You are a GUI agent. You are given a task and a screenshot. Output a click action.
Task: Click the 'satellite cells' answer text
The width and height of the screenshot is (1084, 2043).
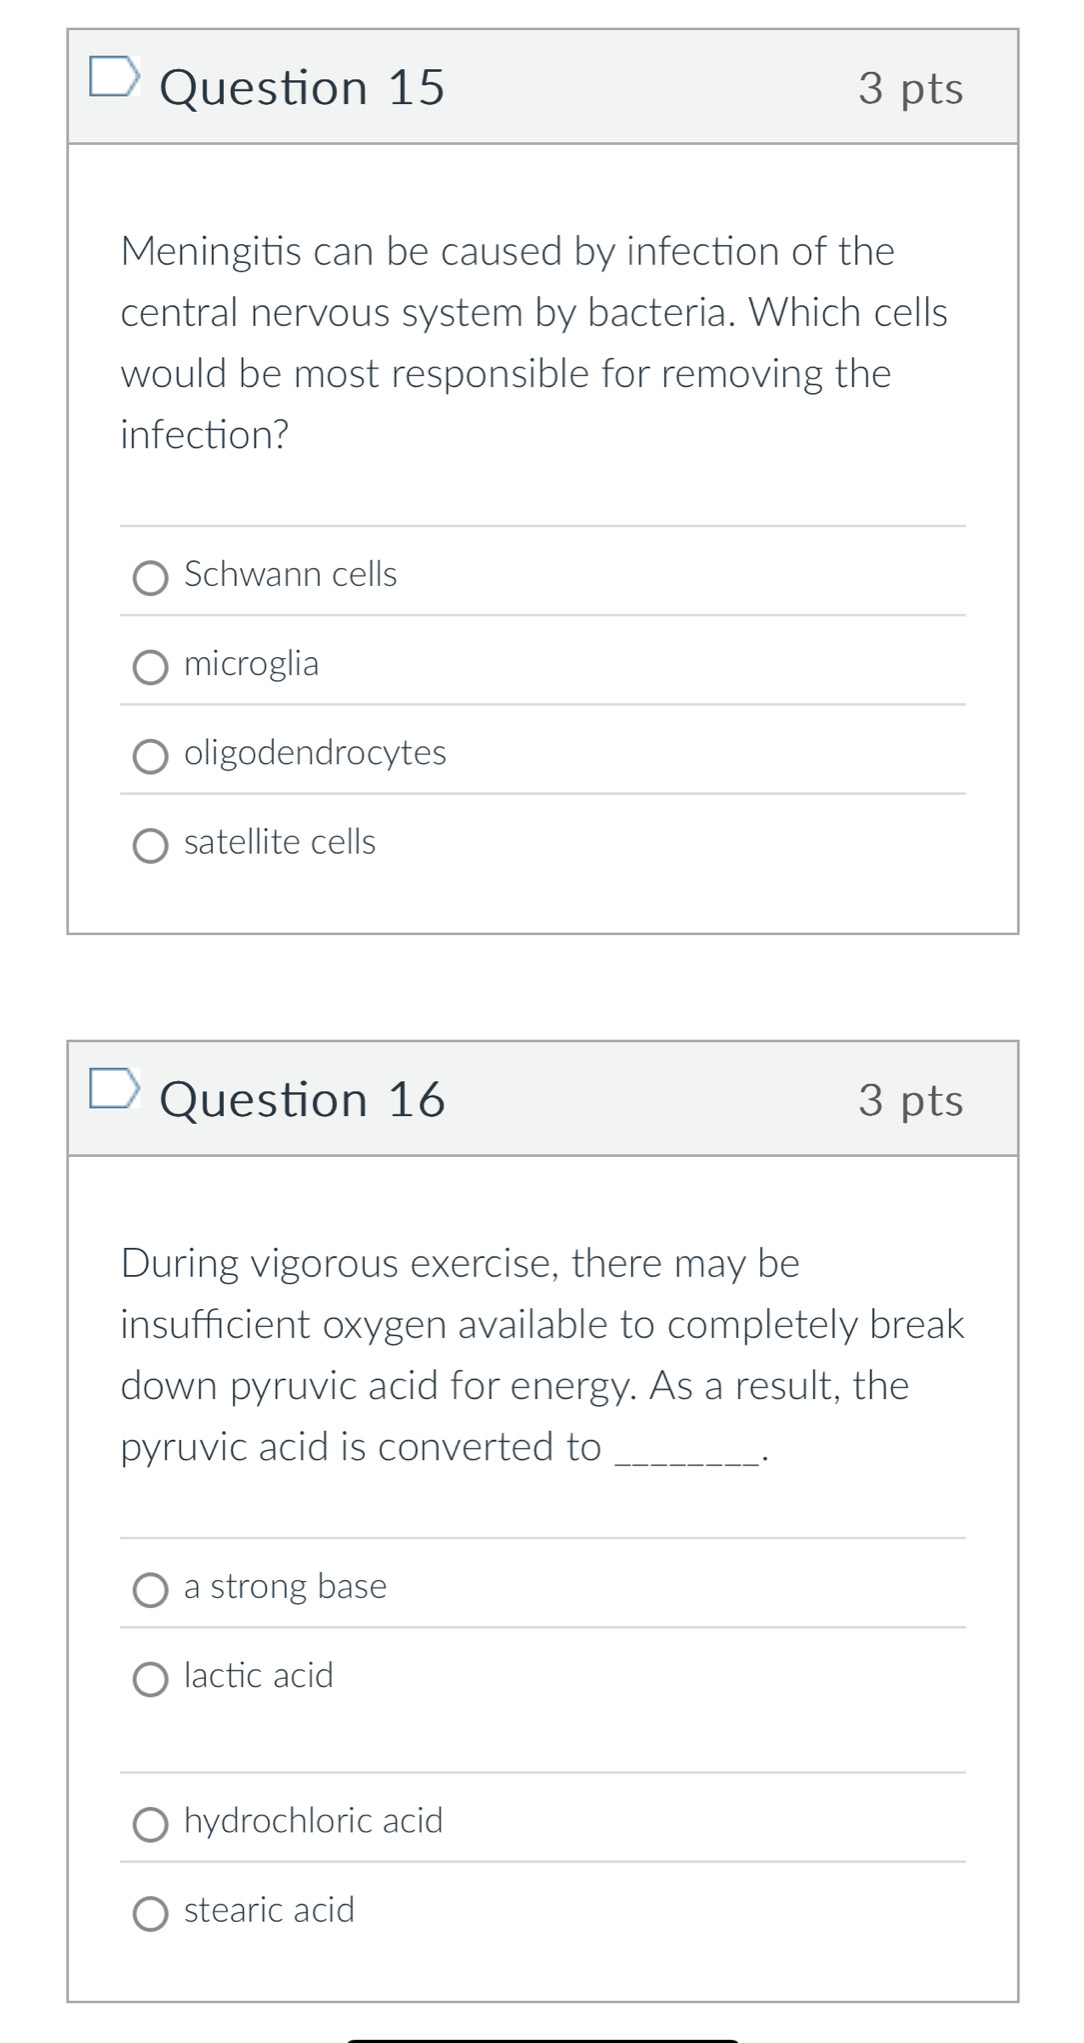pos(280,842)
